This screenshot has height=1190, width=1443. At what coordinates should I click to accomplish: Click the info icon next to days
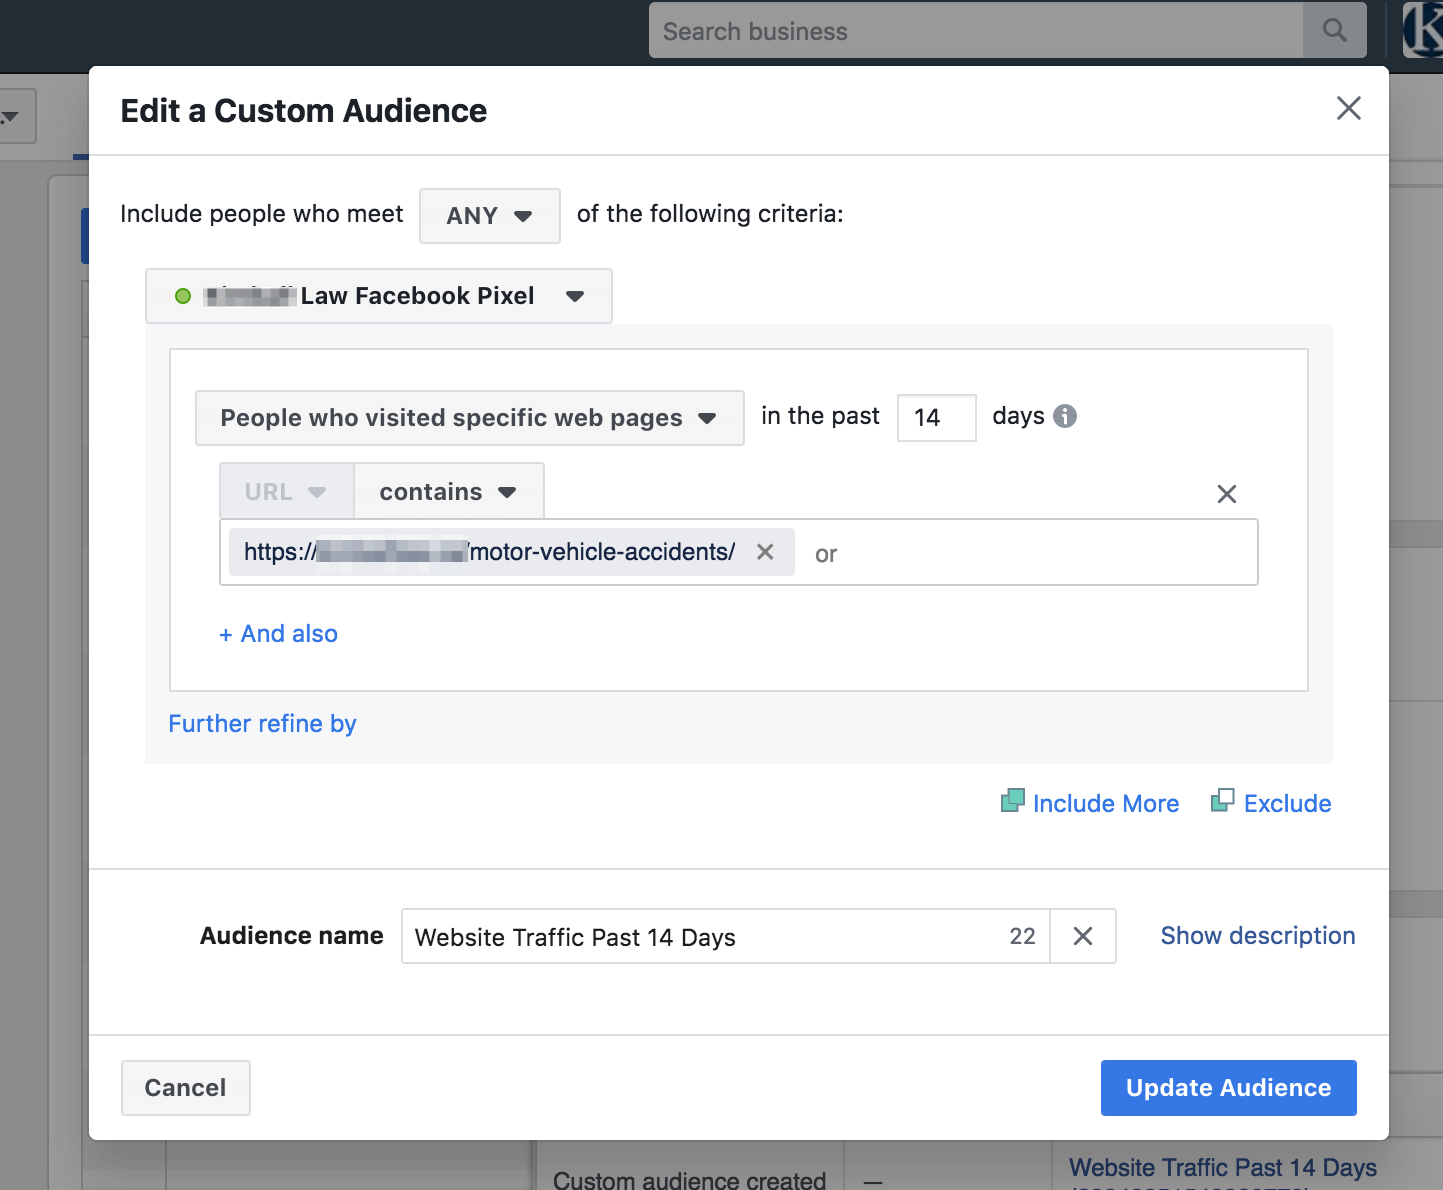[x=1065, y=416]
